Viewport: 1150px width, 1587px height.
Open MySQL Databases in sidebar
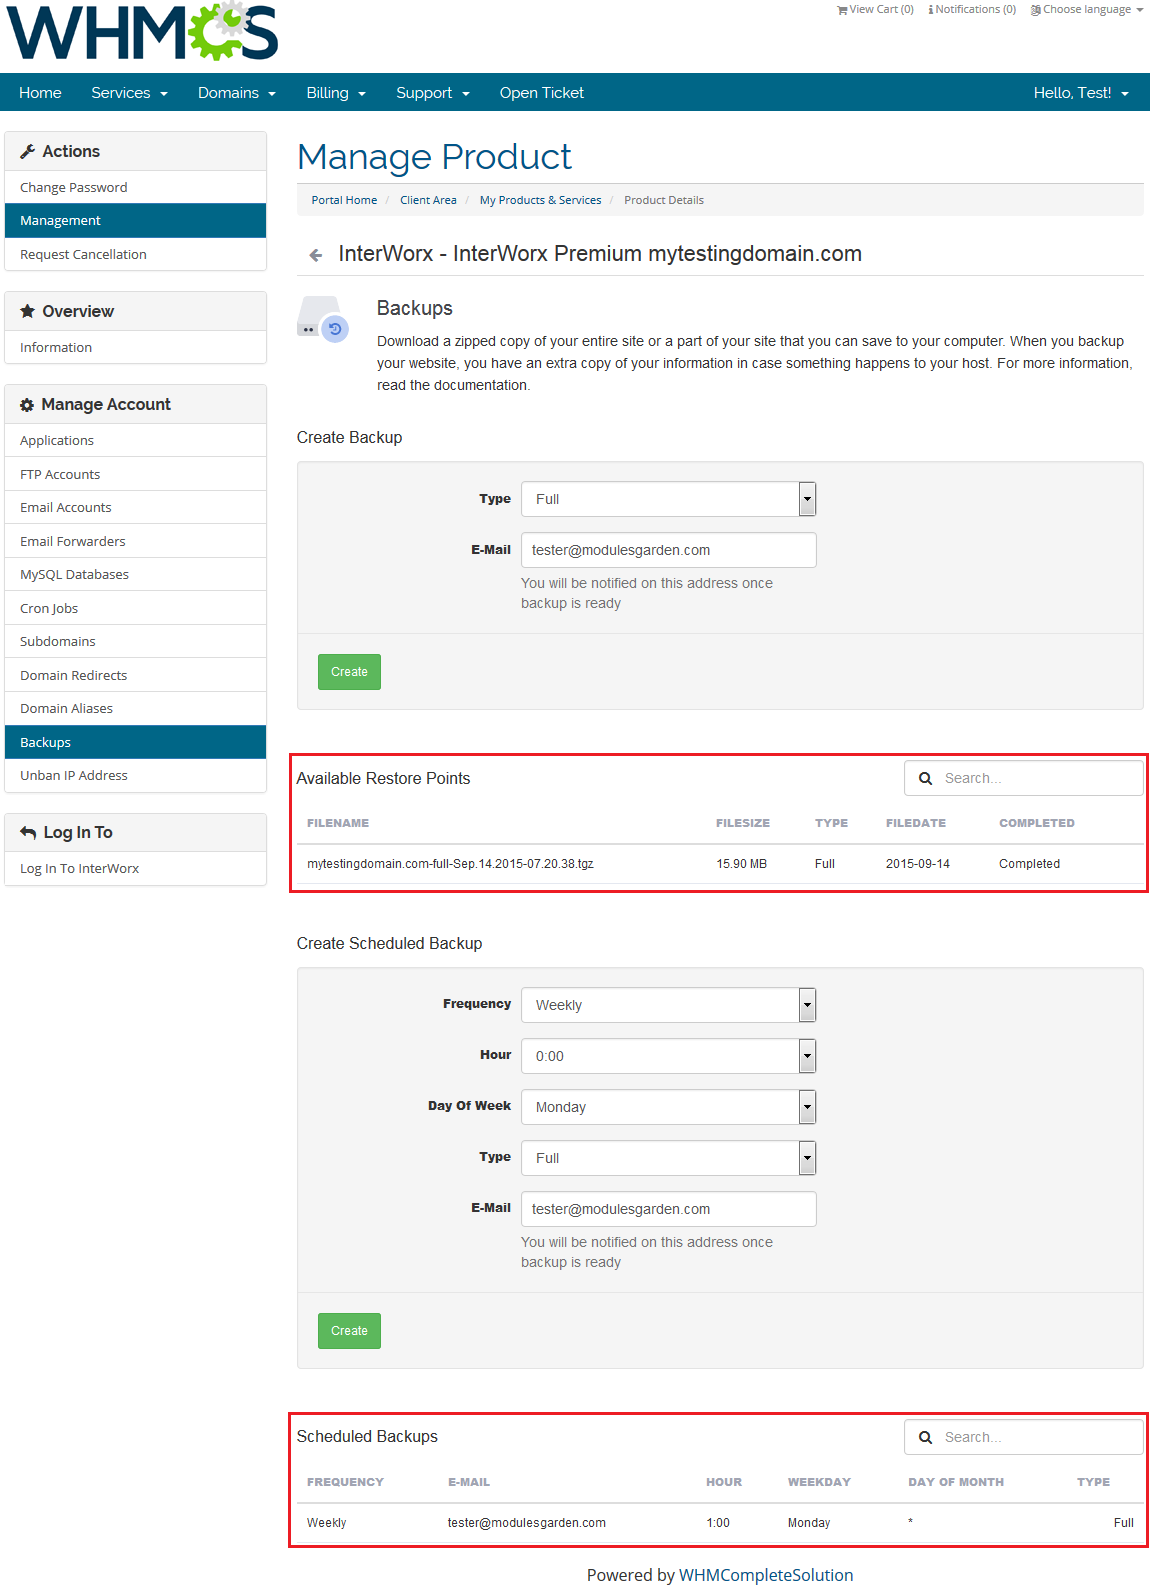[x=136, y=574]
